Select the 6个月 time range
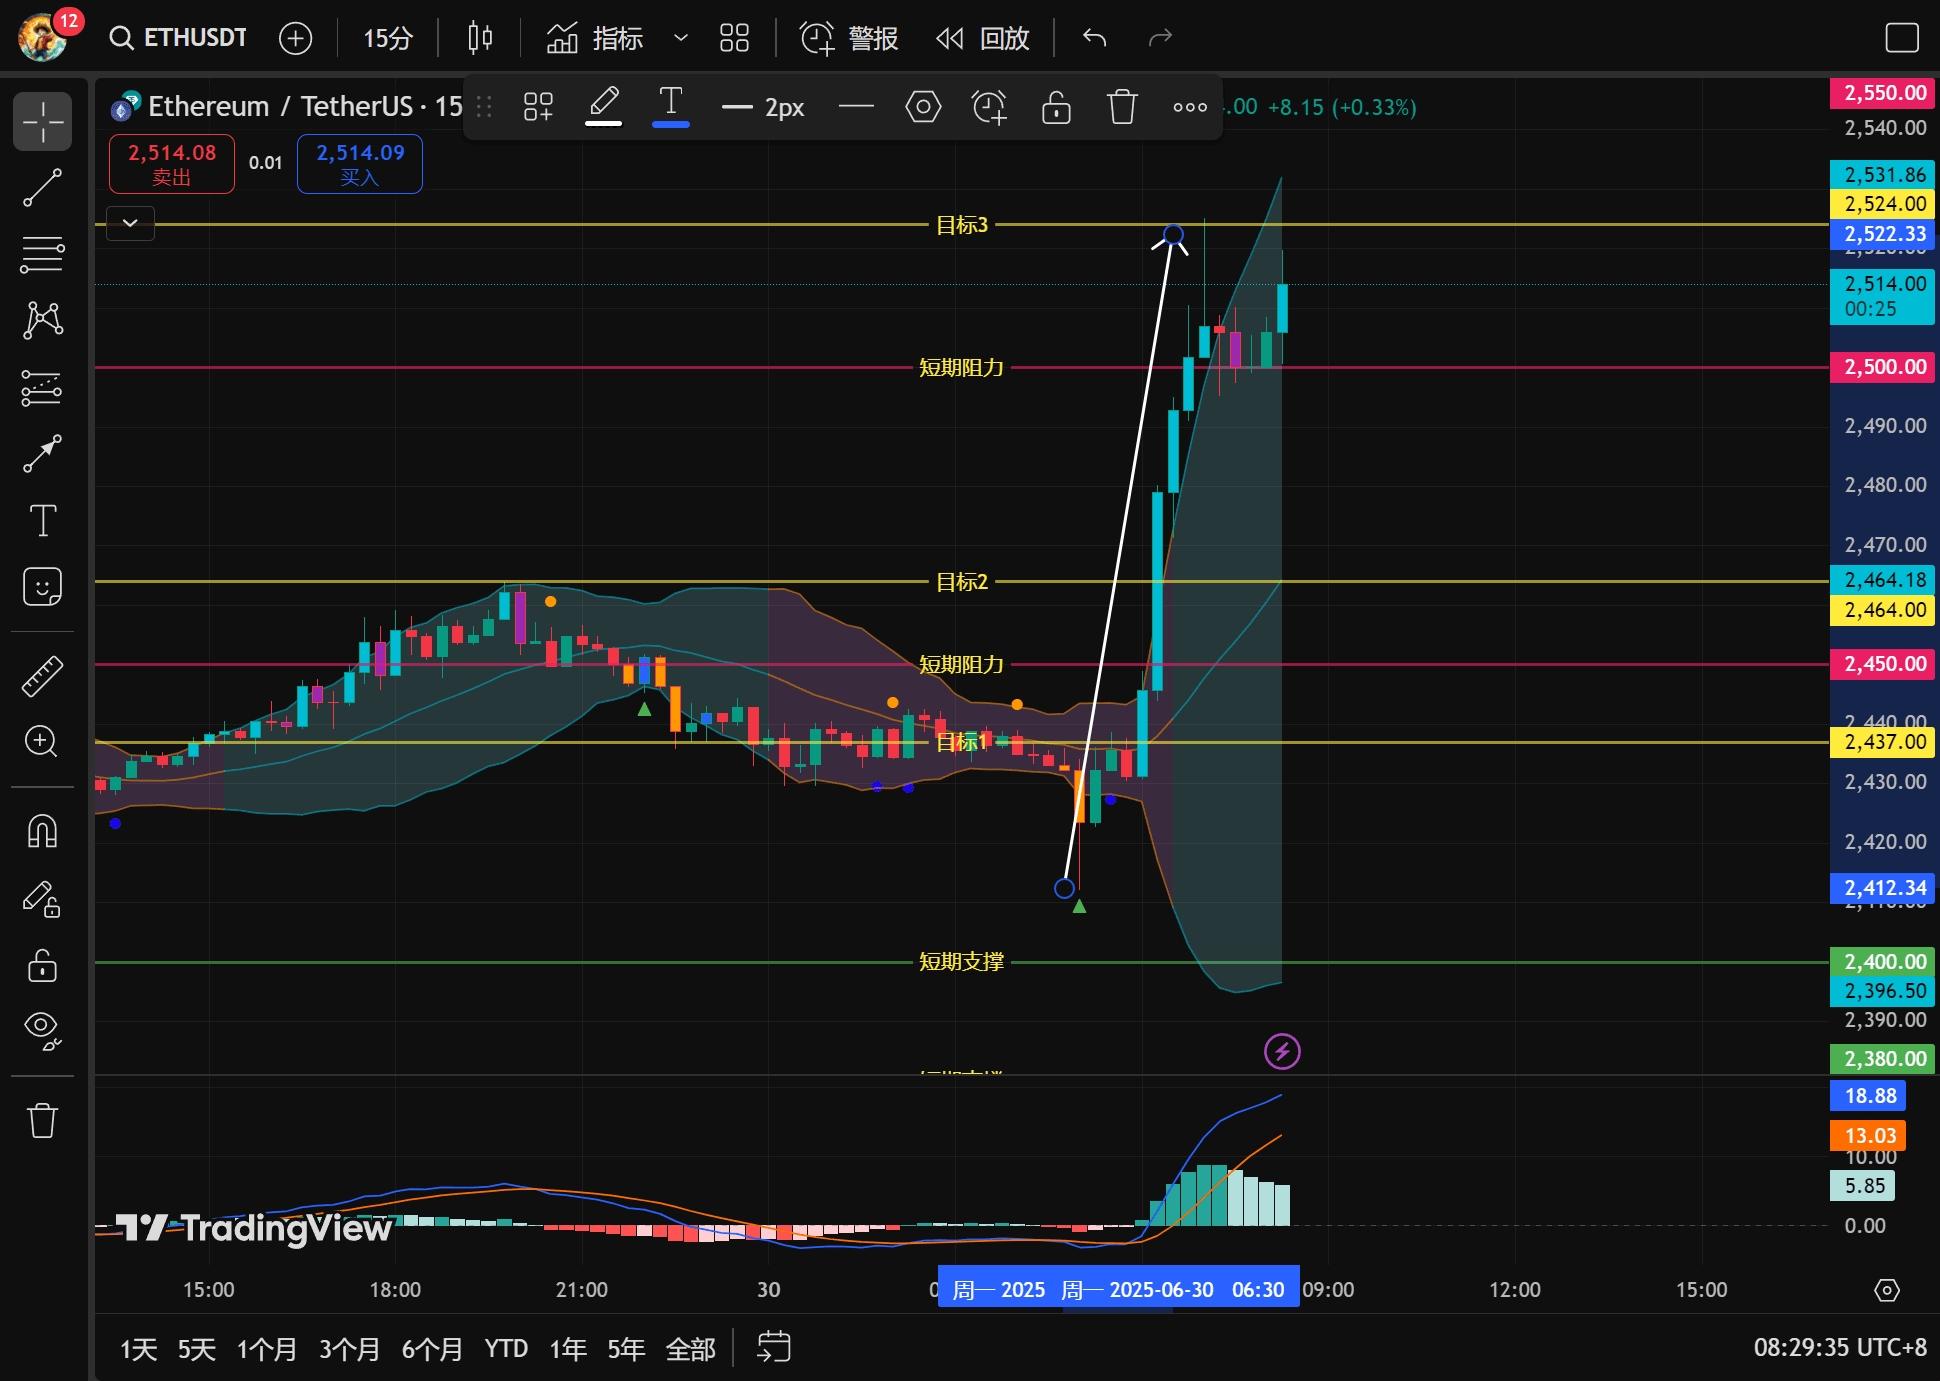Image resolution: width=1940 pixels, height=1381 pixels. tap(433, 1349)
